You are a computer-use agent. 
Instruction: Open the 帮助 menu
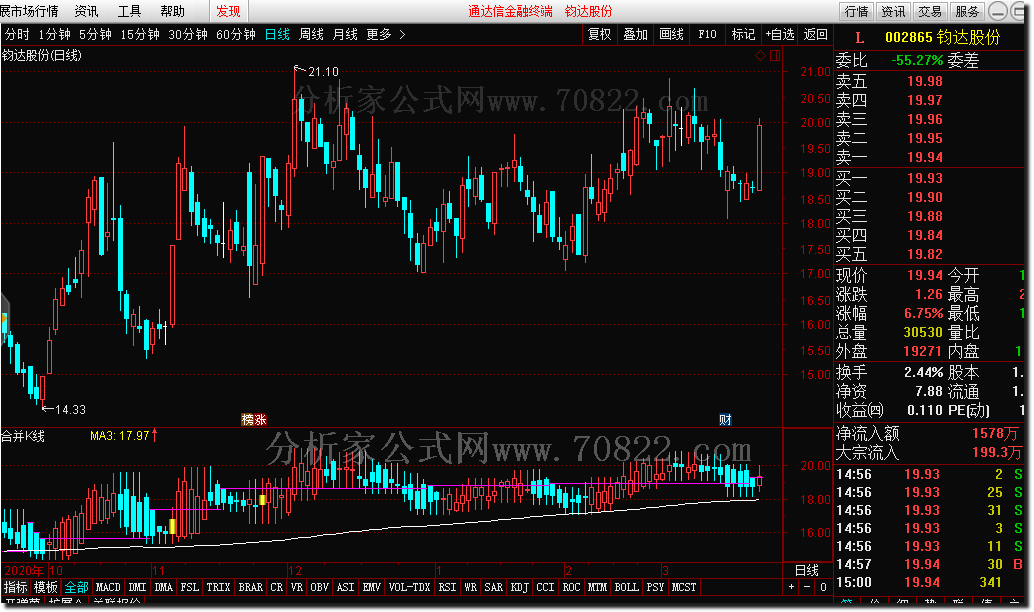pos(173,11)
